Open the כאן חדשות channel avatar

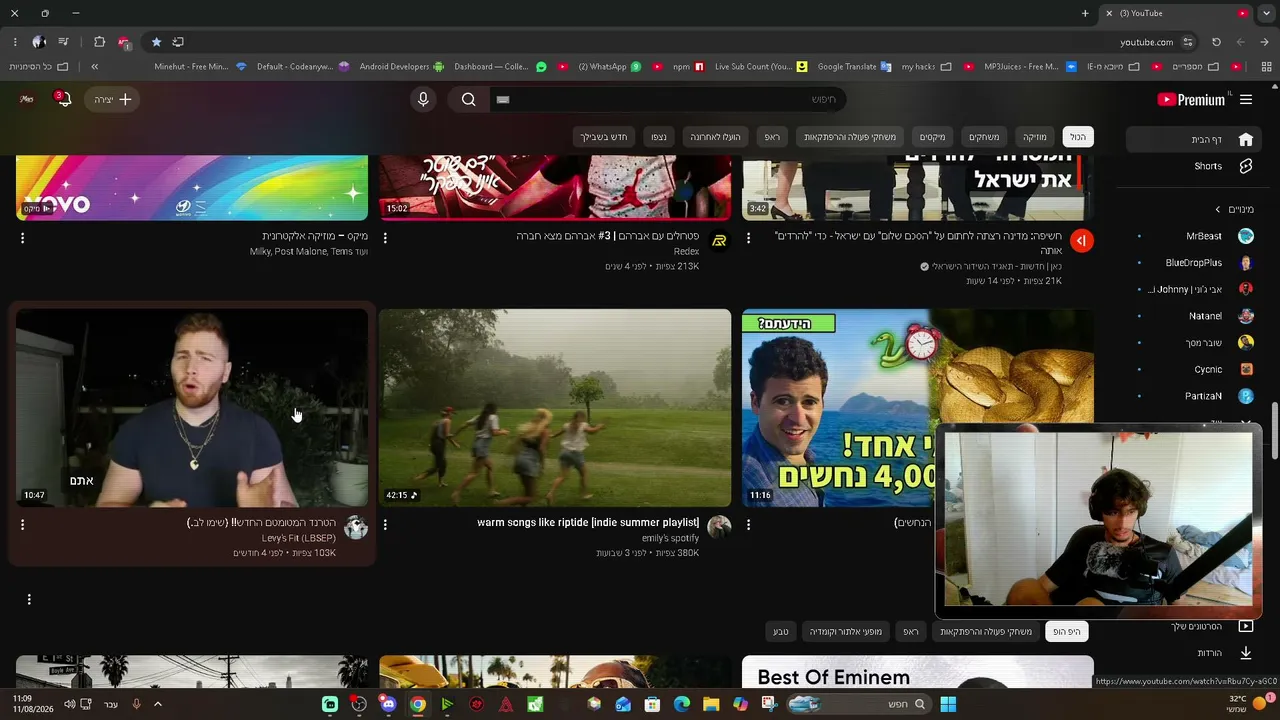[x=1082, y=241]
